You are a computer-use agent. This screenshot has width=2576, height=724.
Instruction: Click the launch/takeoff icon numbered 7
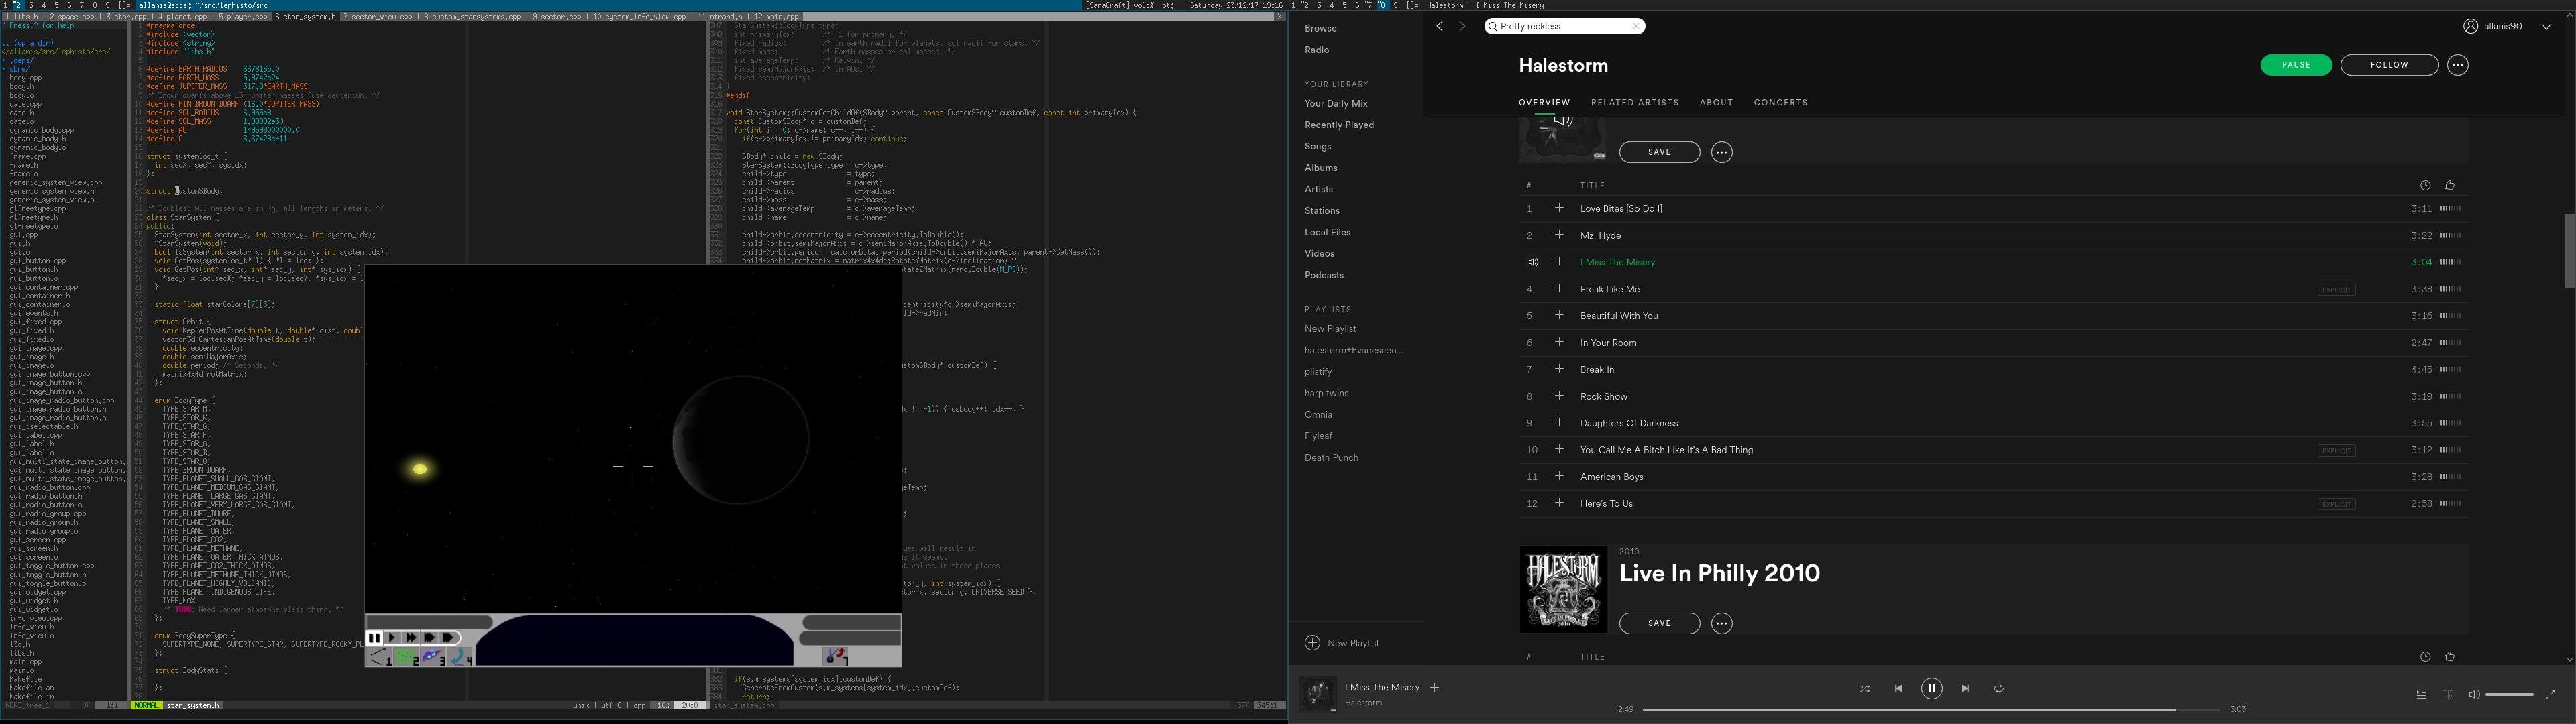(x=835, y=657)
